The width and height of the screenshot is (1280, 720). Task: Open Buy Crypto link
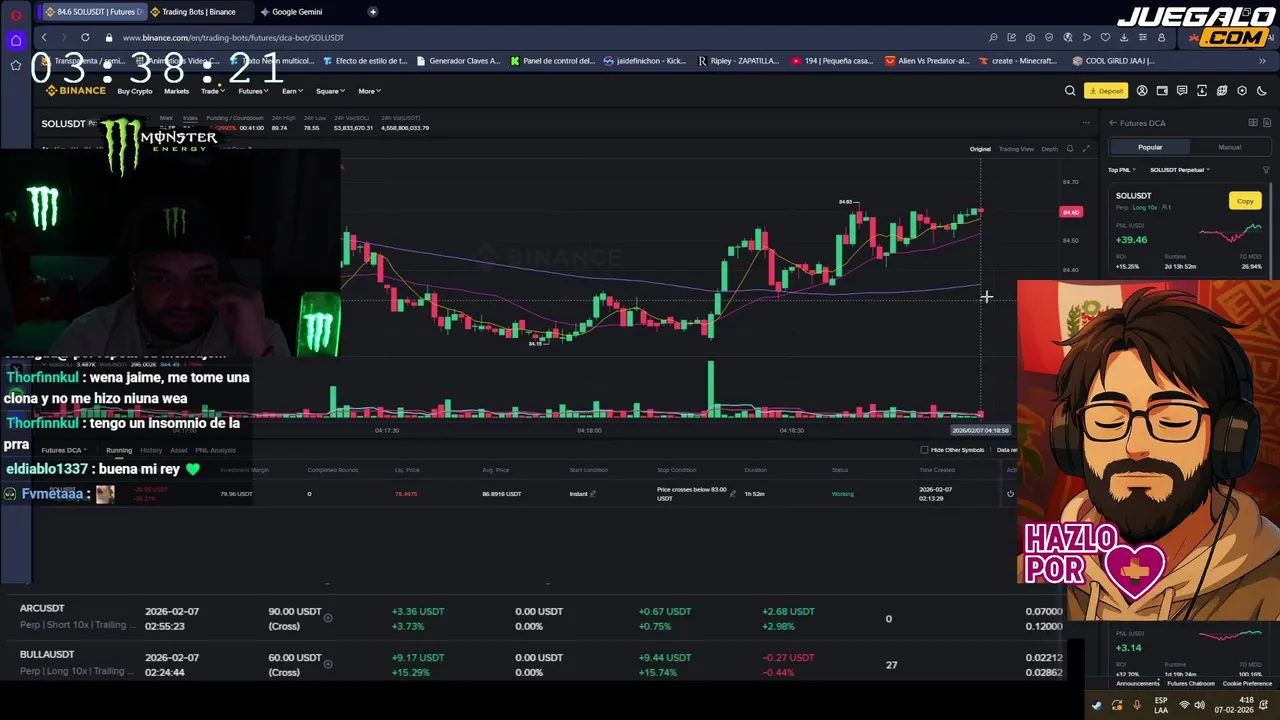(x=135, y=91)
